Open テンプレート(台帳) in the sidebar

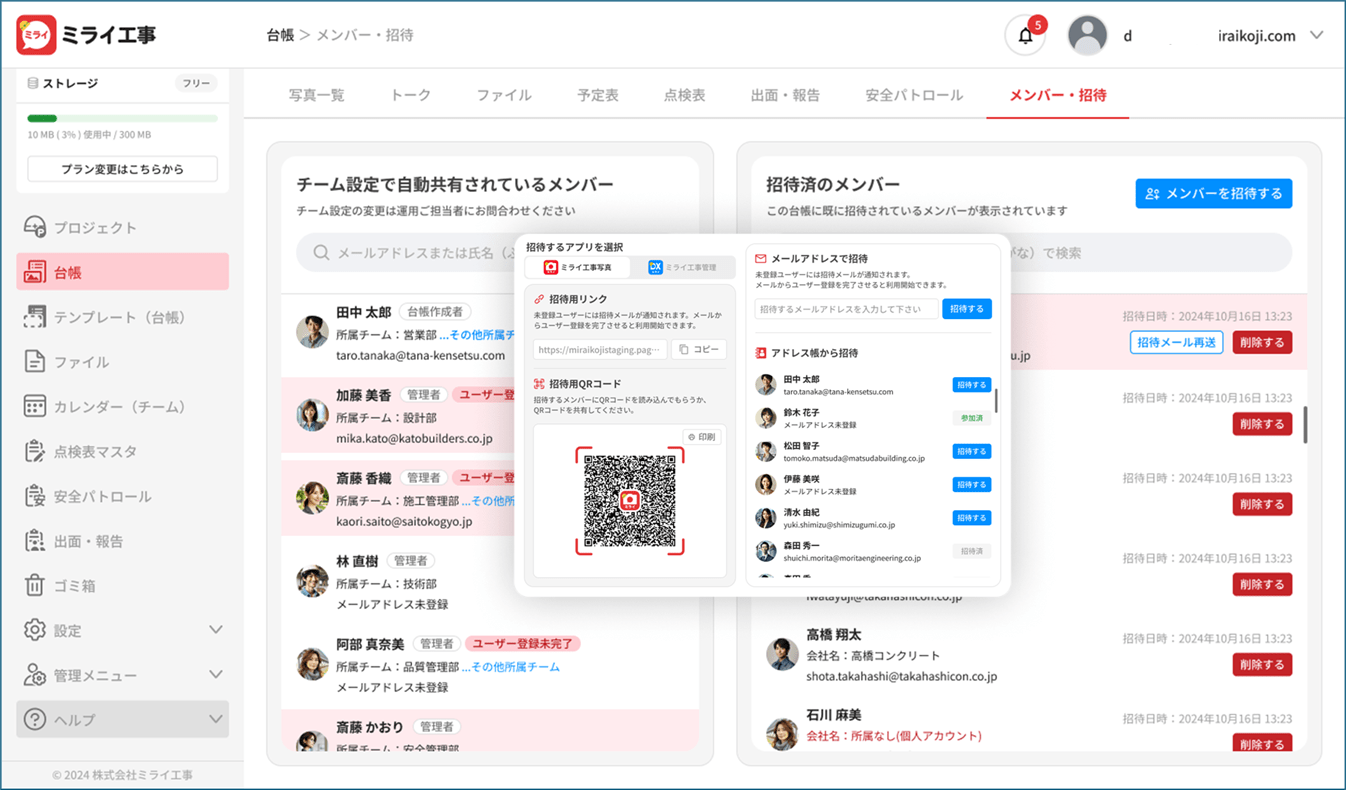pos(122,317)
